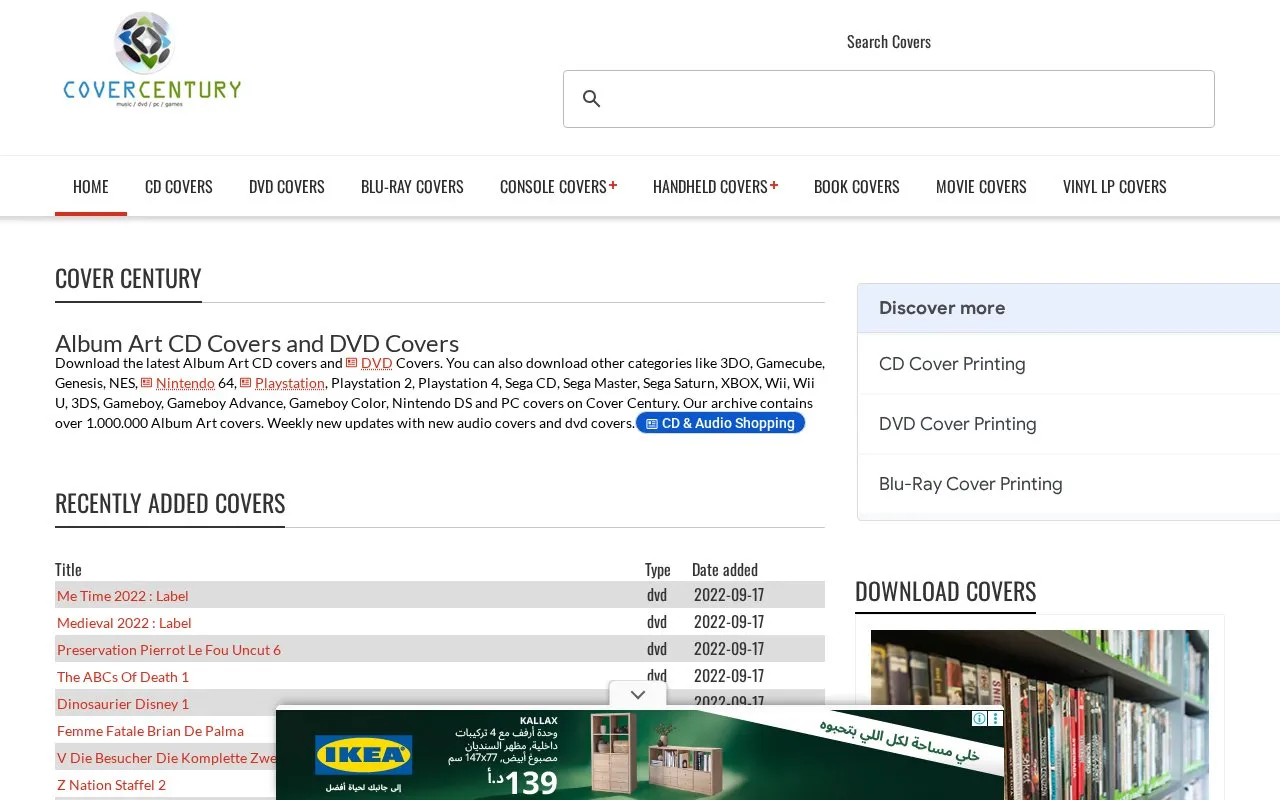Open V Die Besucher Die Komplette cover
The image size is (1280, 800).
coord(166,758)
